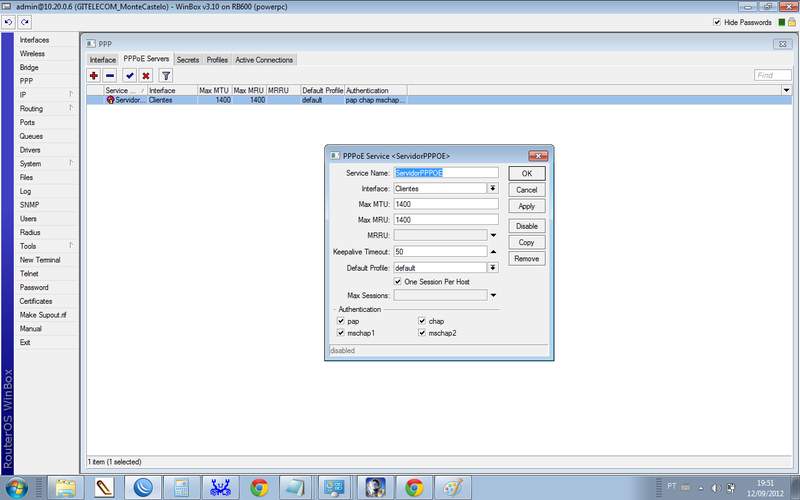Click the red plus Add button

94,76
